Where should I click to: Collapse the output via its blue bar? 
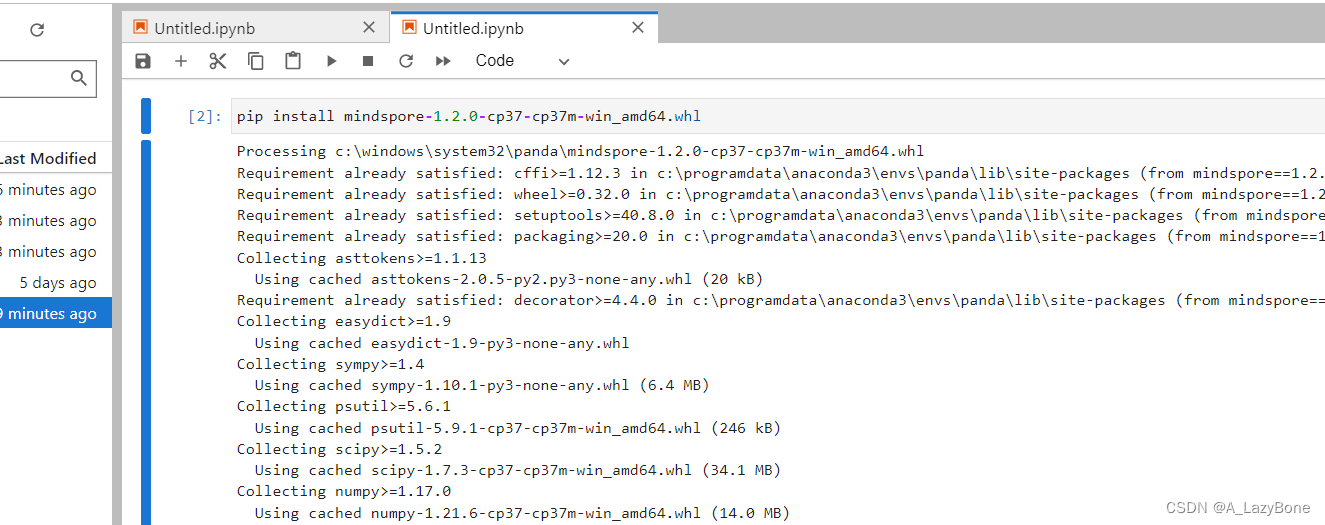[146, 332]
